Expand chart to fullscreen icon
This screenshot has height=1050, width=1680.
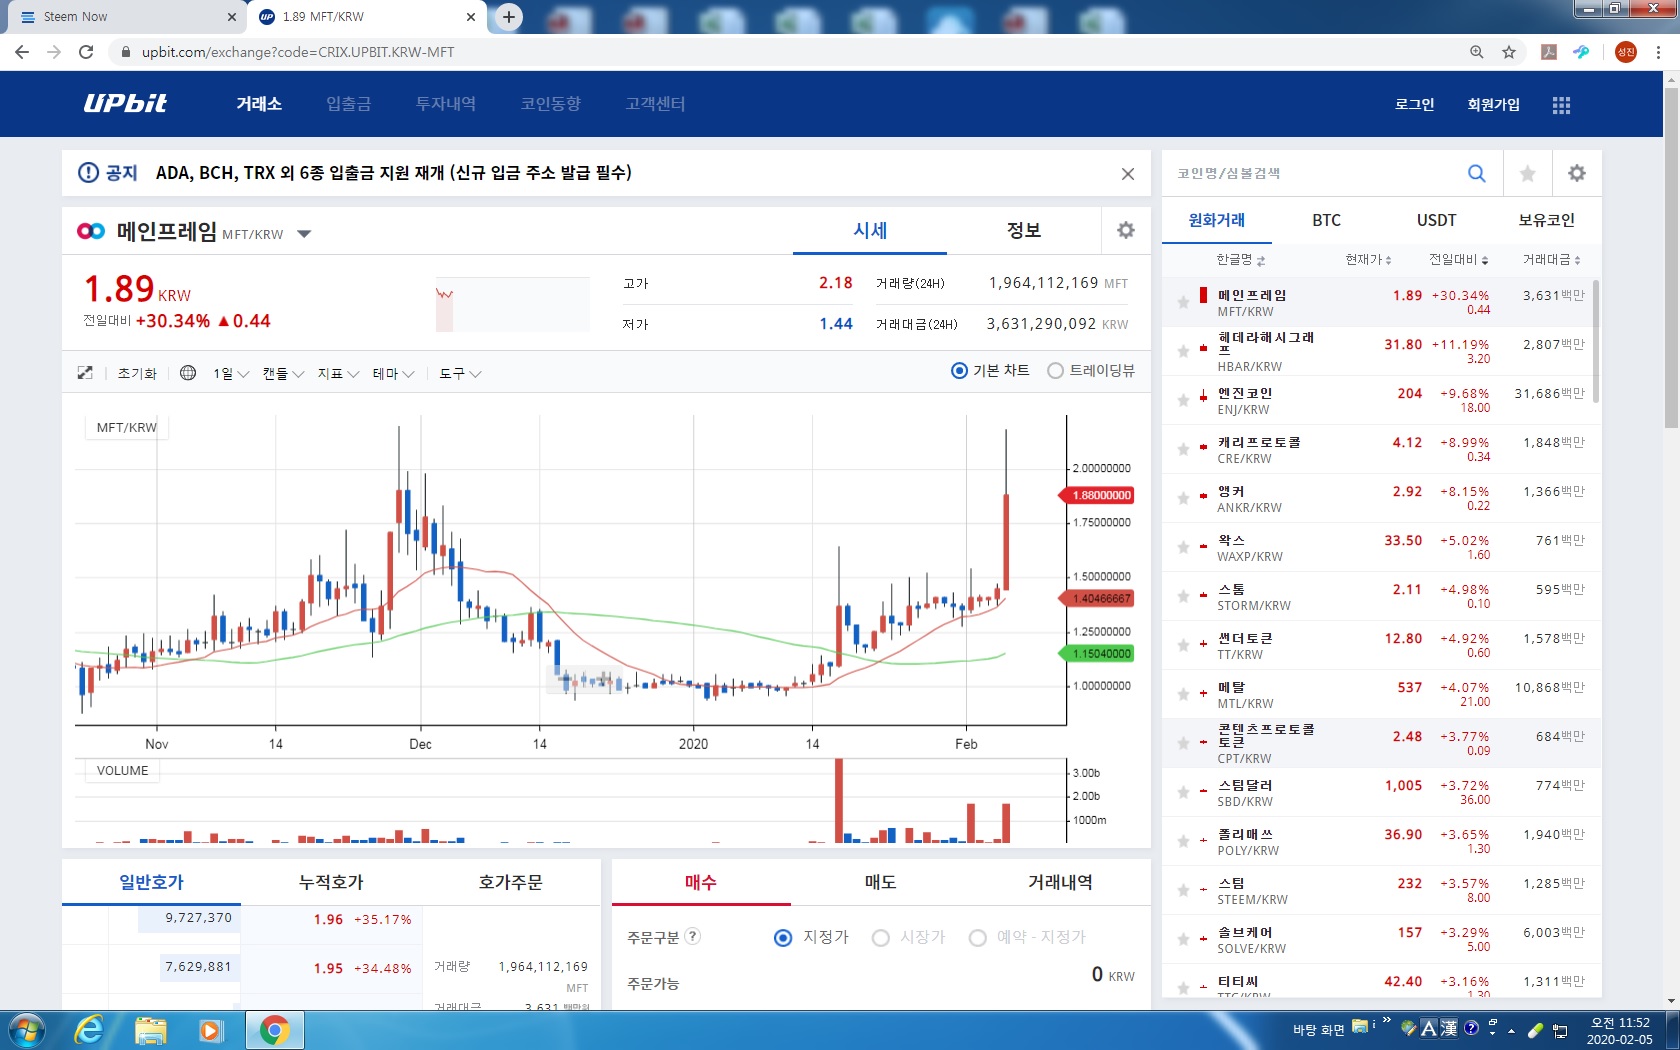tap(85, 373)
